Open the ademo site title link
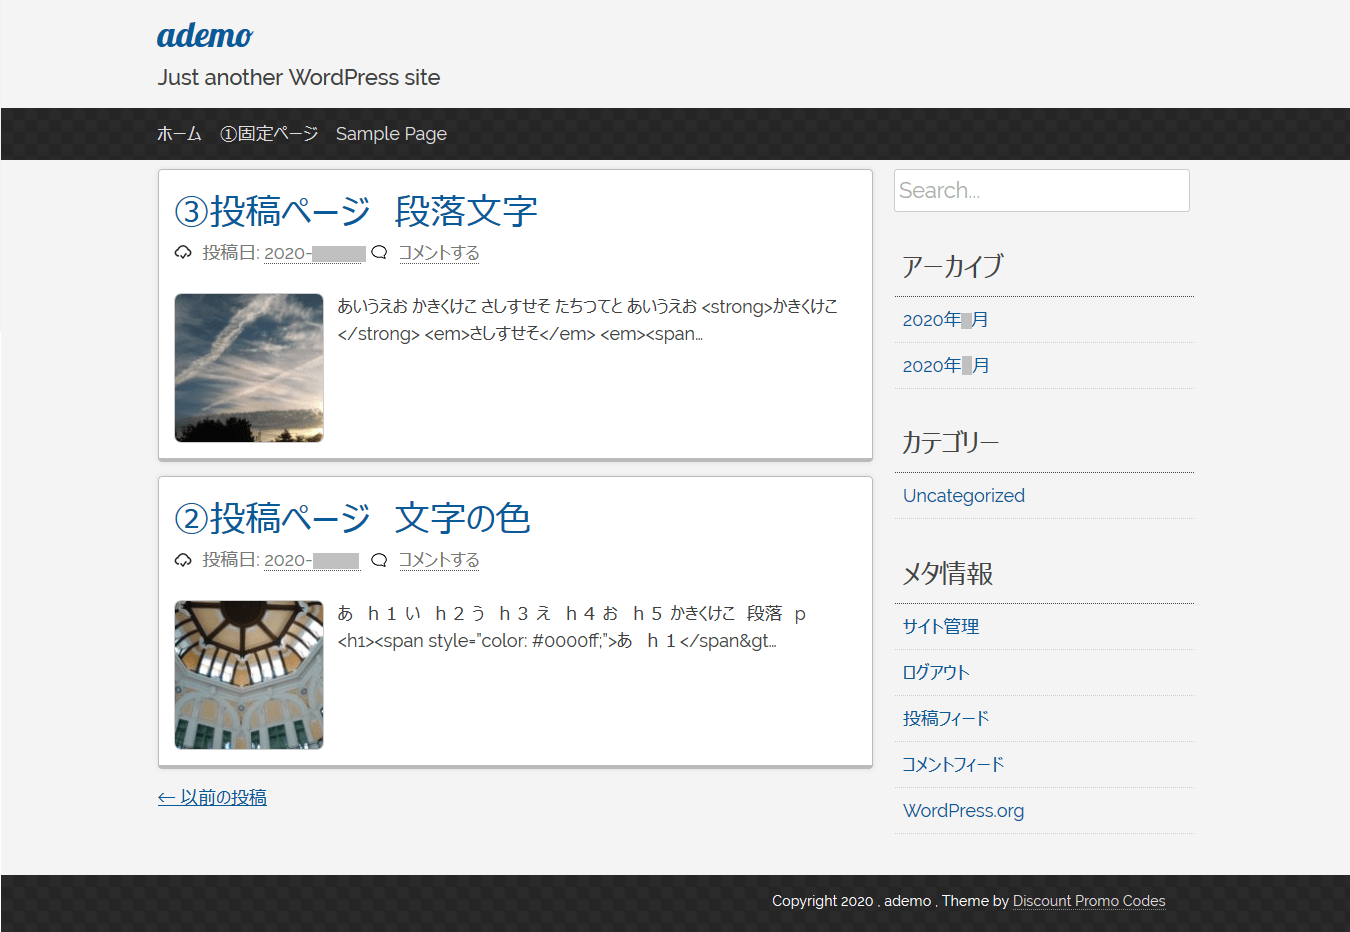Viewport: 1350px width, 932px height. coord(205,36)
